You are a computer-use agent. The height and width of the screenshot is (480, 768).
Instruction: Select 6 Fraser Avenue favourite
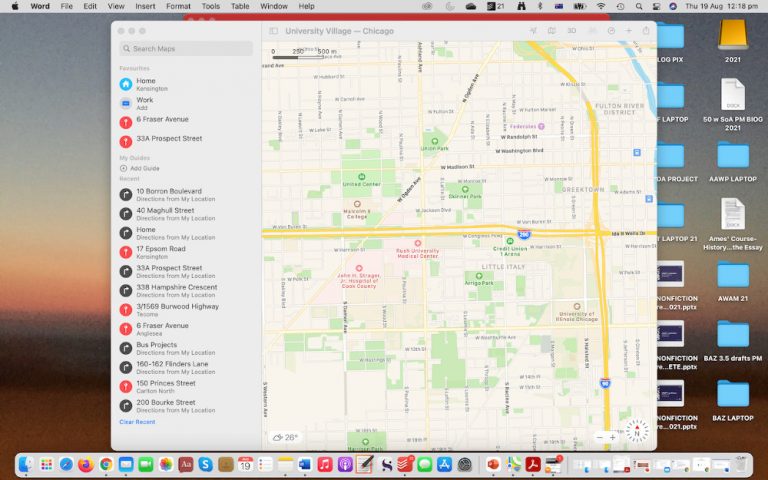tap(162, 119)
